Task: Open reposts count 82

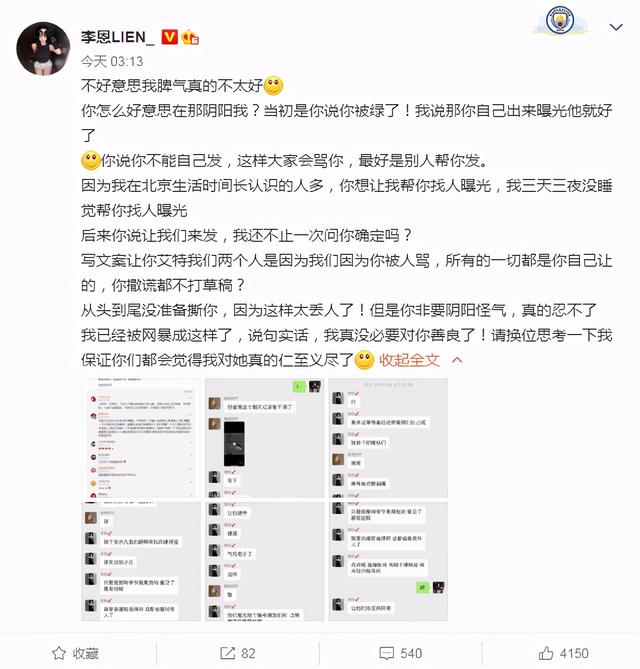Action: tap(248, 653)
